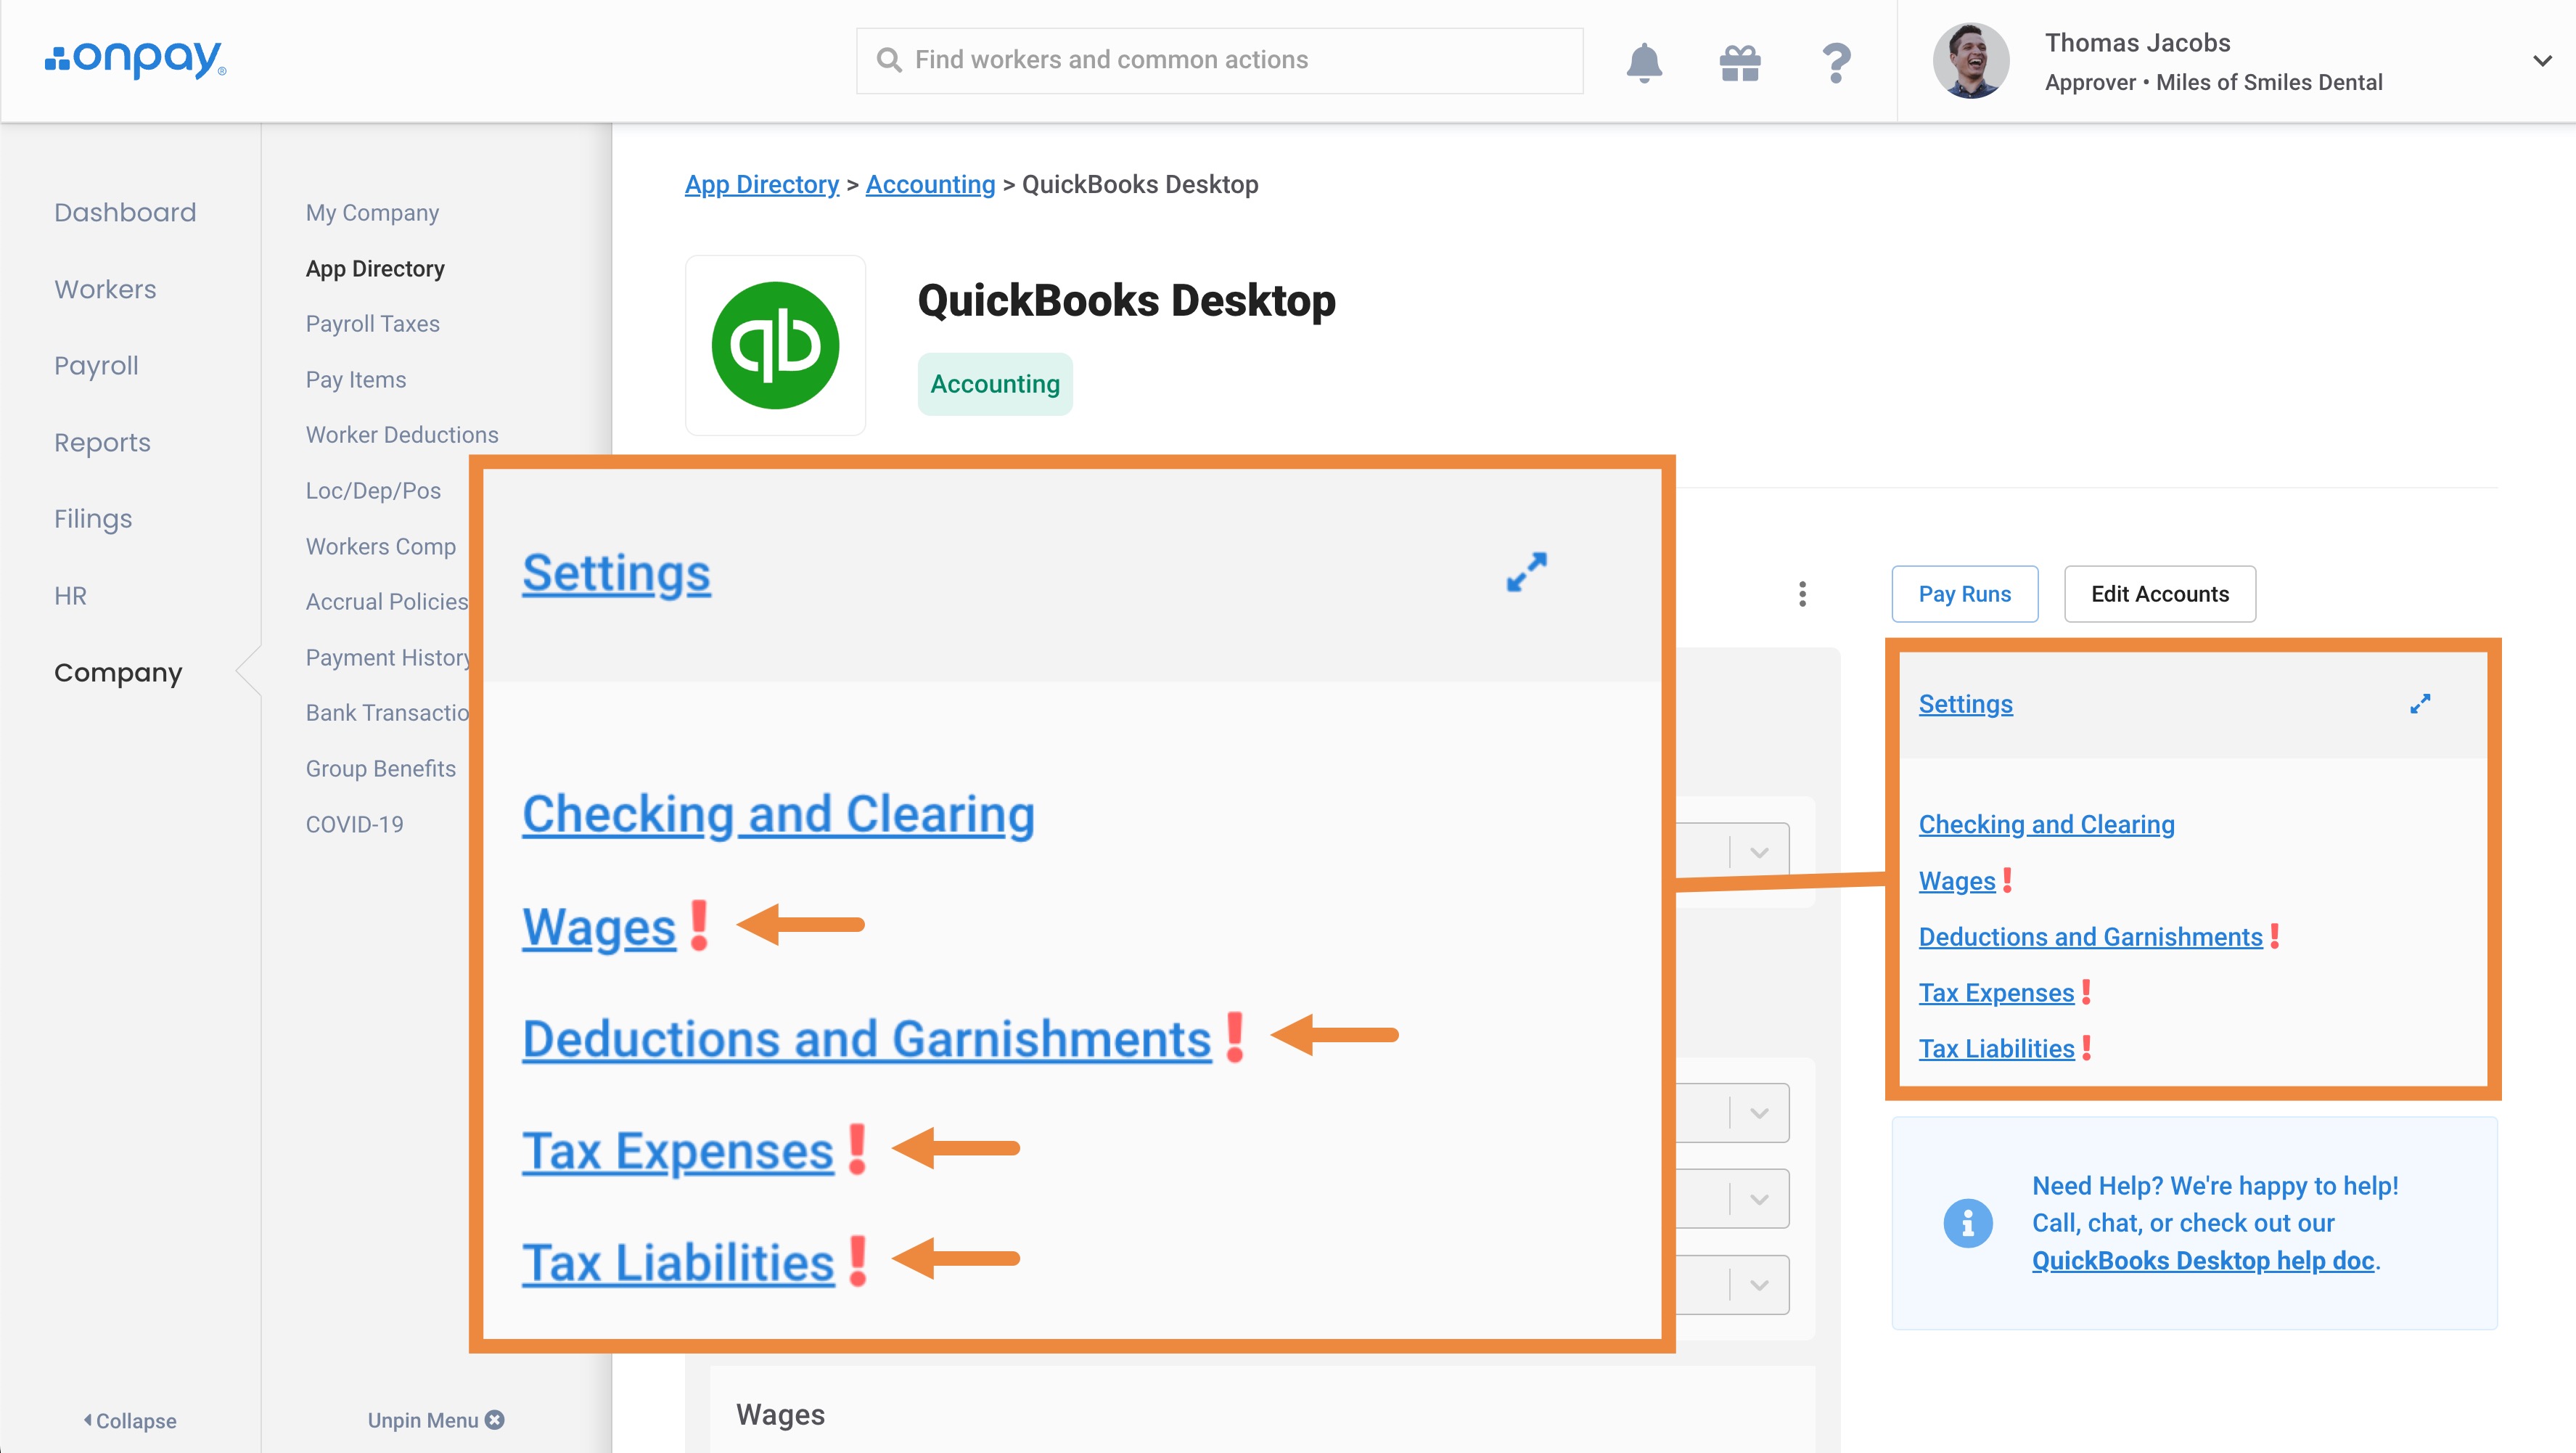Go to Dashboard
The height and width of the screenshot is (1453, 2576).
point(125,212)
